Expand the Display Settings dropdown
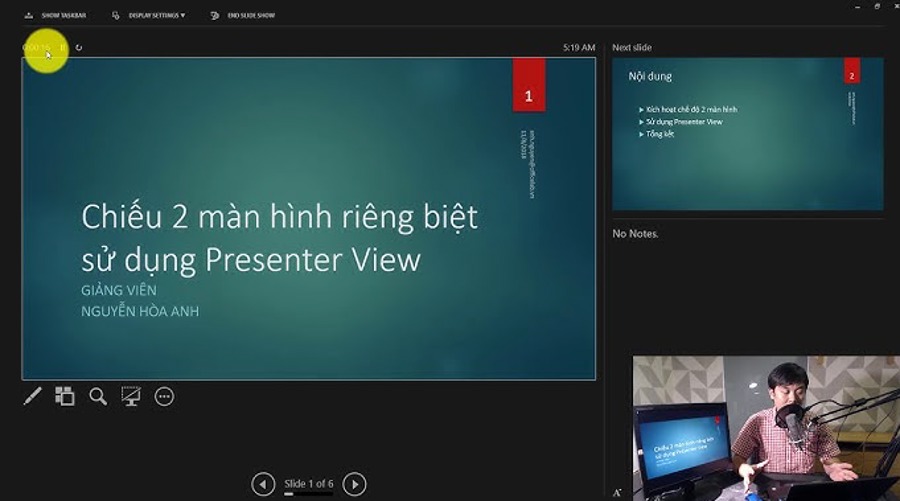 coord(156,15)
